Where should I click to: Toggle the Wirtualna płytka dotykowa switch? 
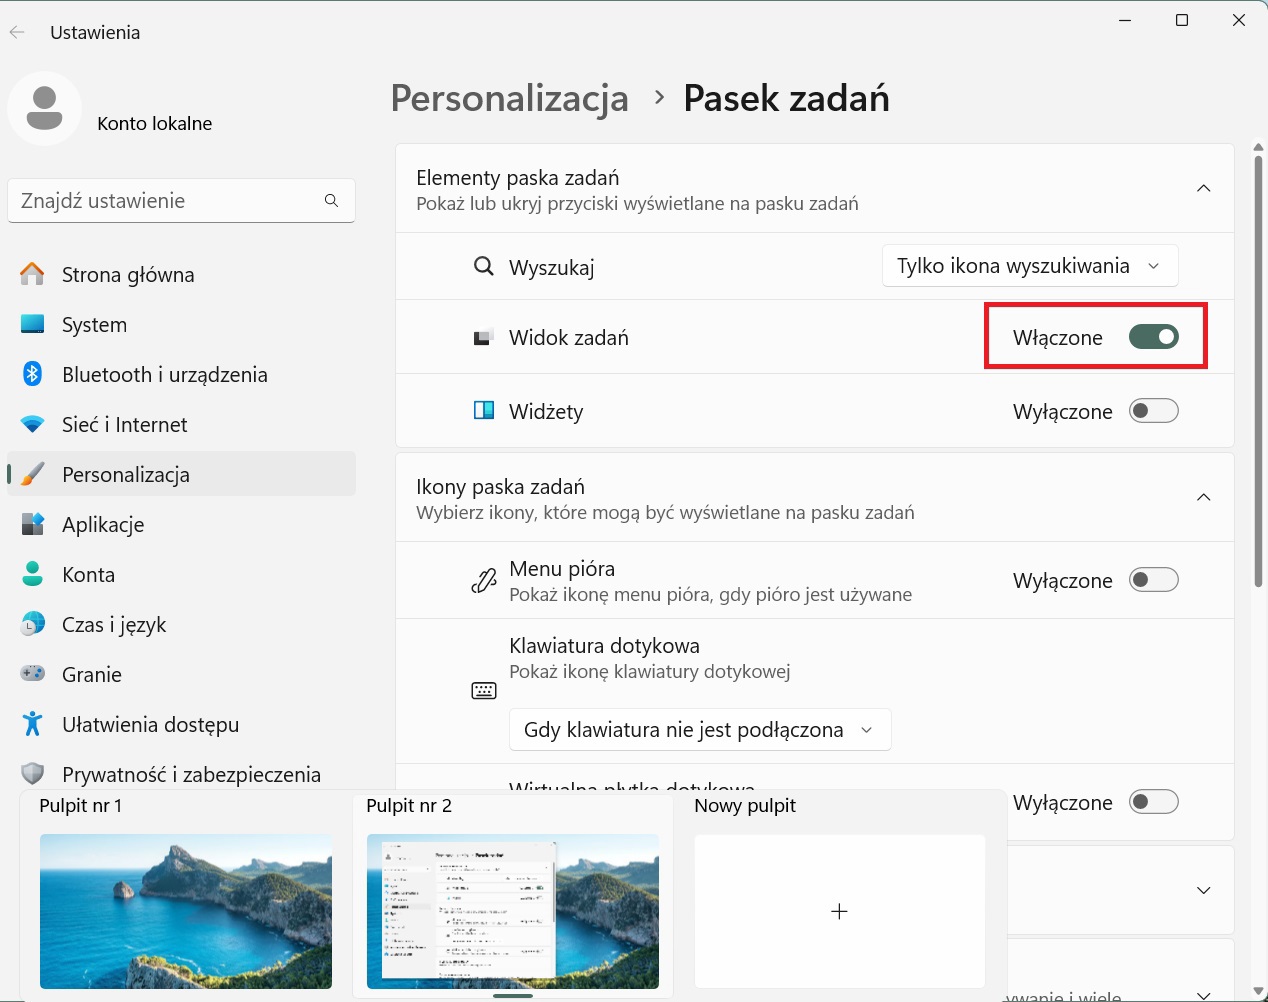[x=1154, y=802]
